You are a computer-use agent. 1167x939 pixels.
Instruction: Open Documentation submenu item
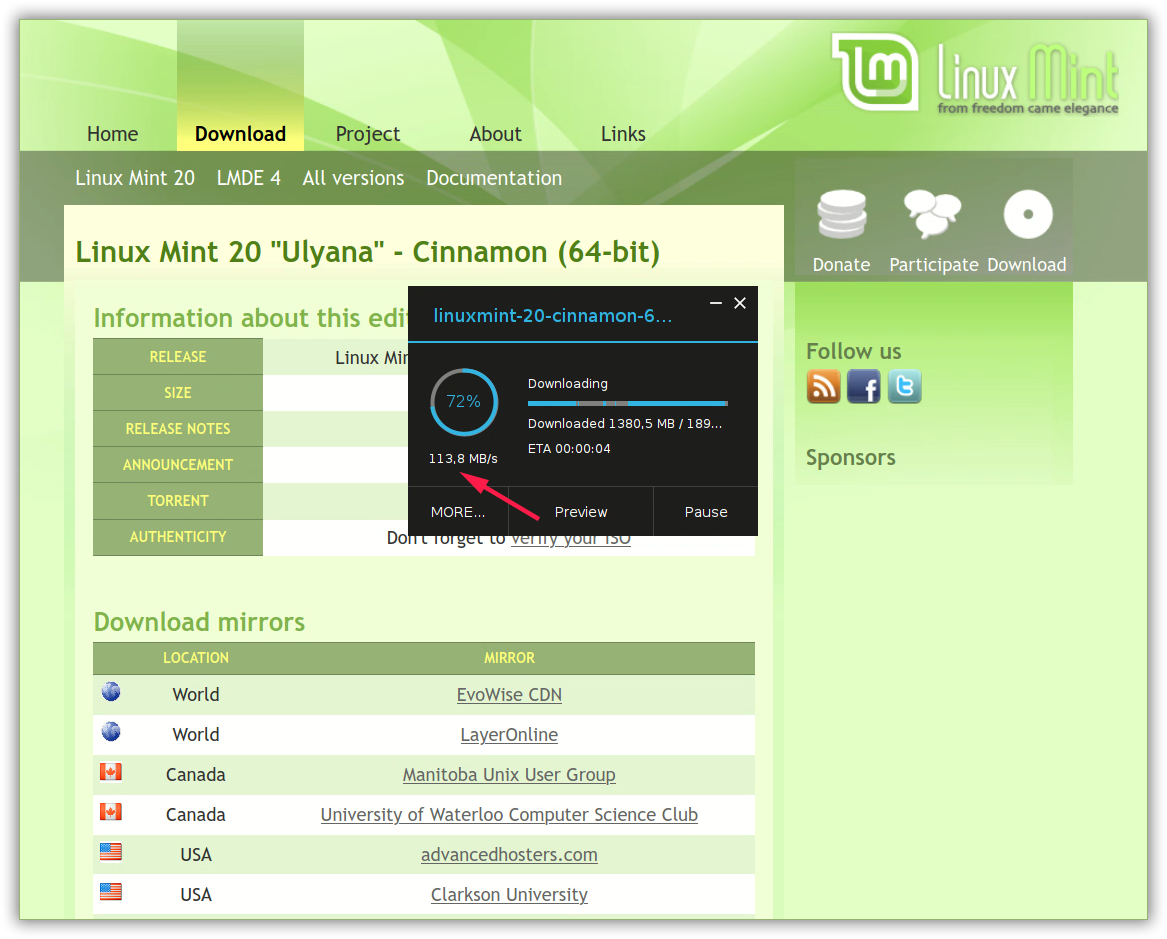tap(494, 179)
